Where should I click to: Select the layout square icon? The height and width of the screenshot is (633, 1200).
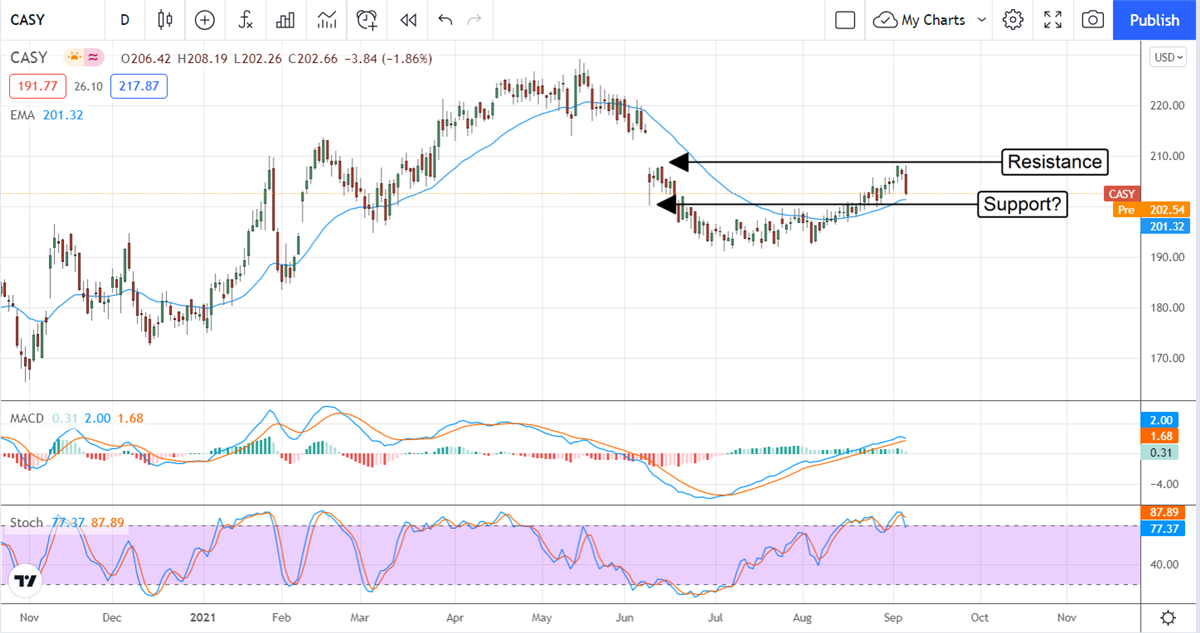pyautogui.click(x=845, y=20)
